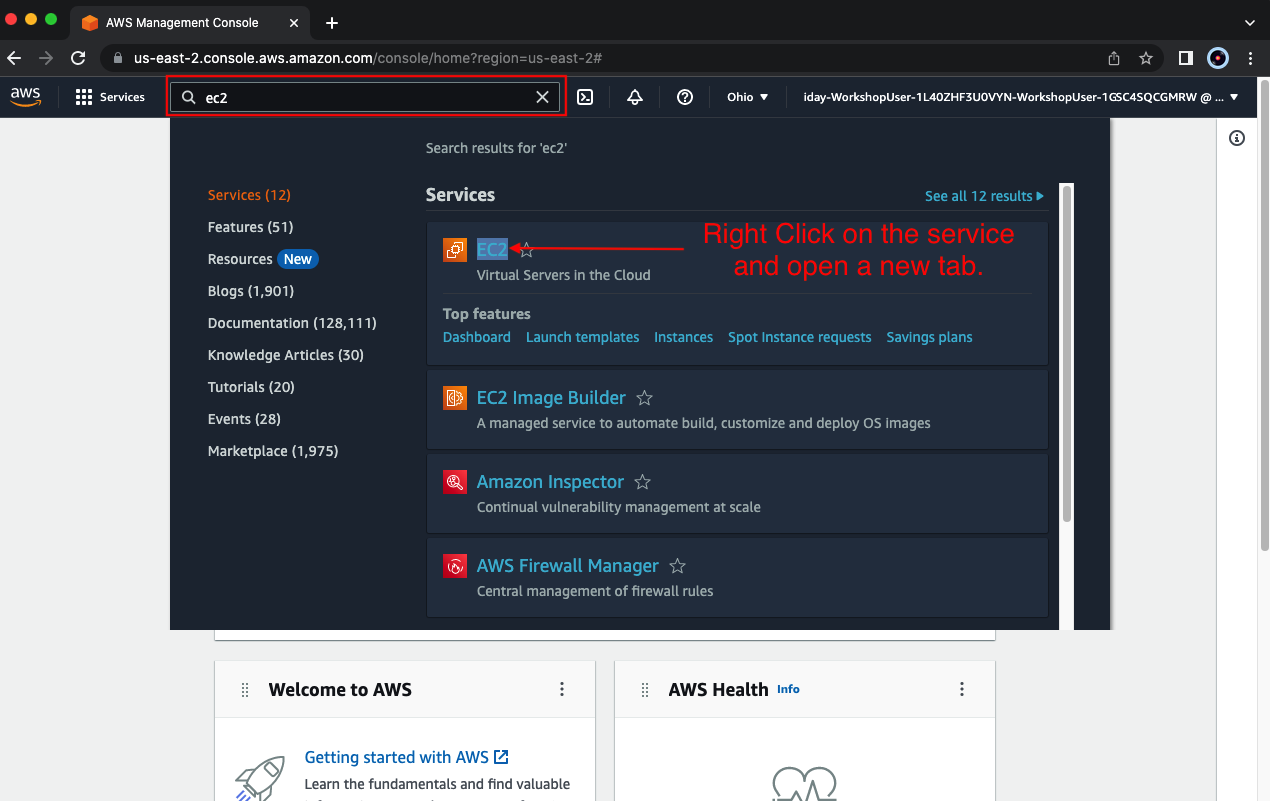Screen dimensions: 1270x801
Task: Open the Services grid menu
Action: [x=110, y=97]
